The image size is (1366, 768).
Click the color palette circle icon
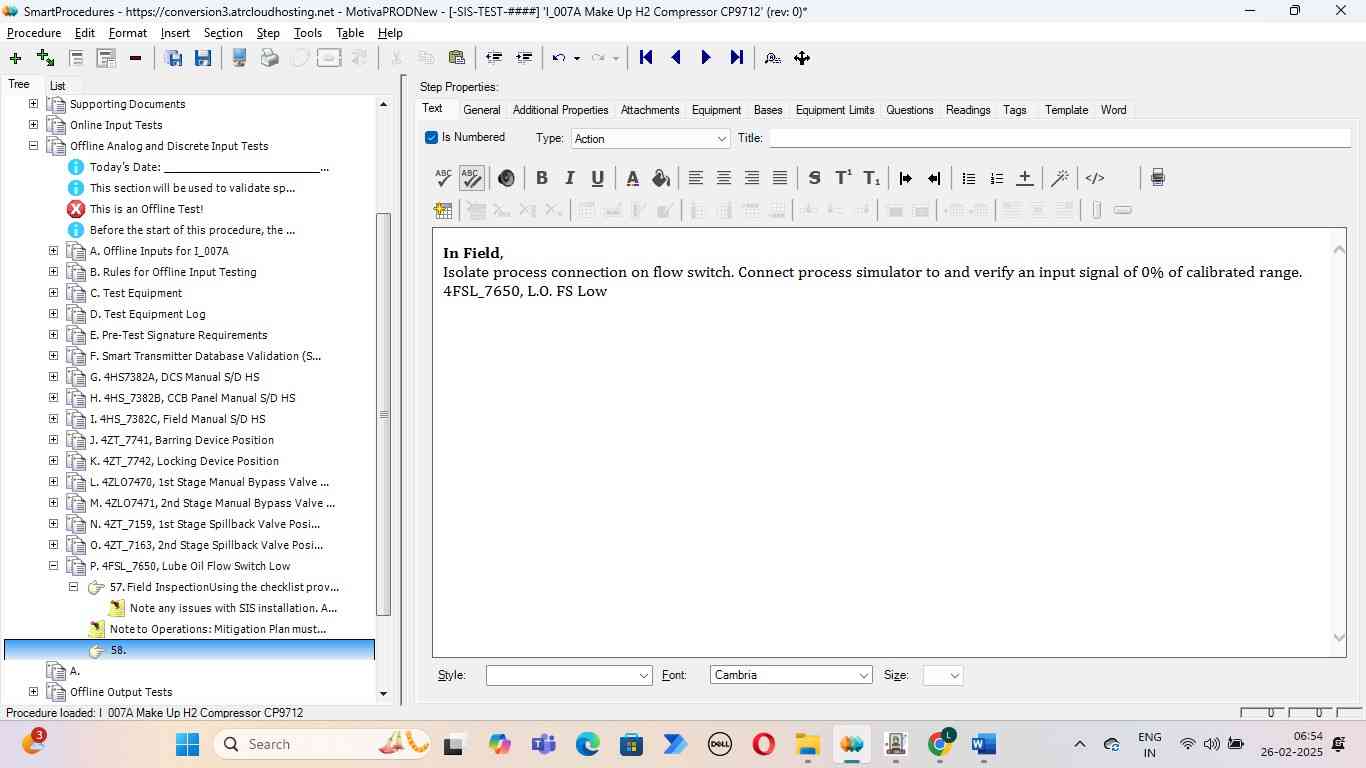[506, 178]
